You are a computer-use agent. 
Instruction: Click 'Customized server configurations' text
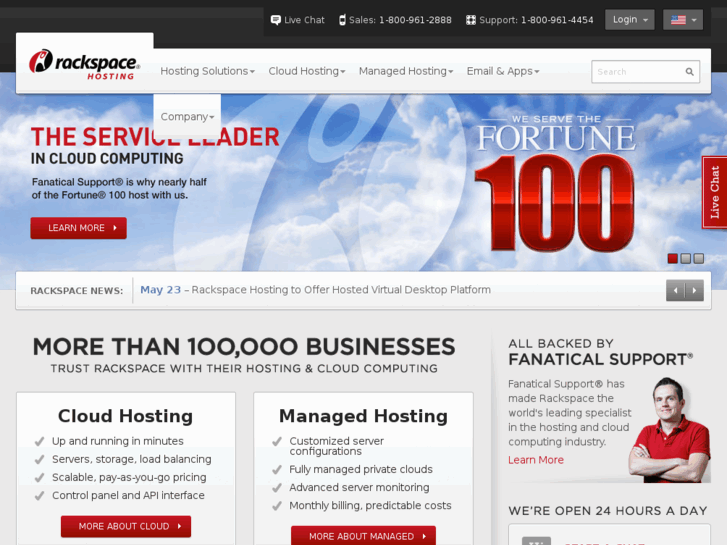[337, 446]
